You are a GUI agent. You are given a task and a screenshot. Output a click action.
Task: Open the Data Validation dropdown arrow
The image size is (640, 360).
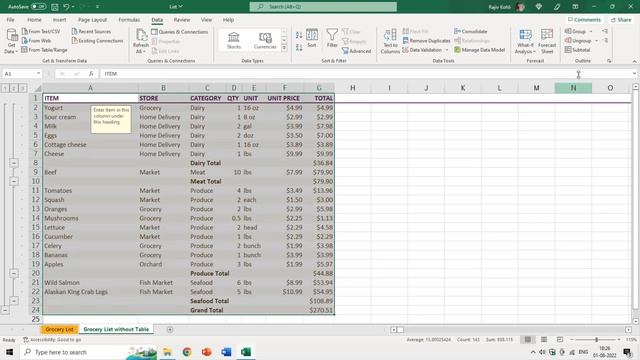pos(447,50)
